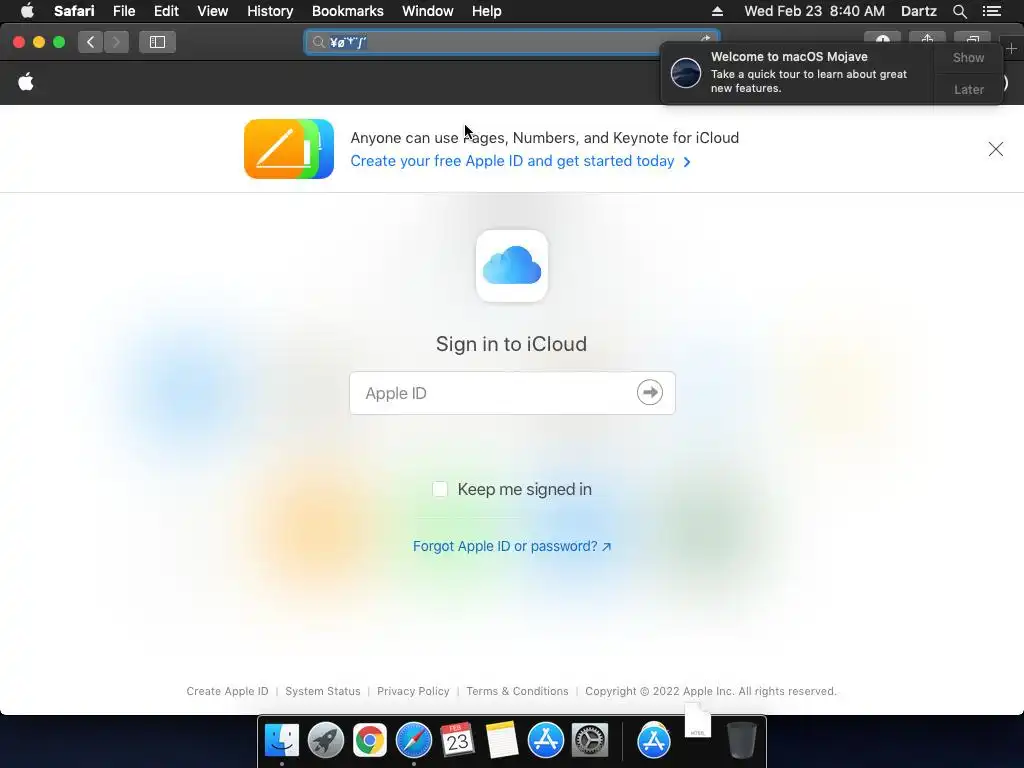1024x768 pixels.
Task: Open a new tab with plus button
Action: pos(1012,48)
